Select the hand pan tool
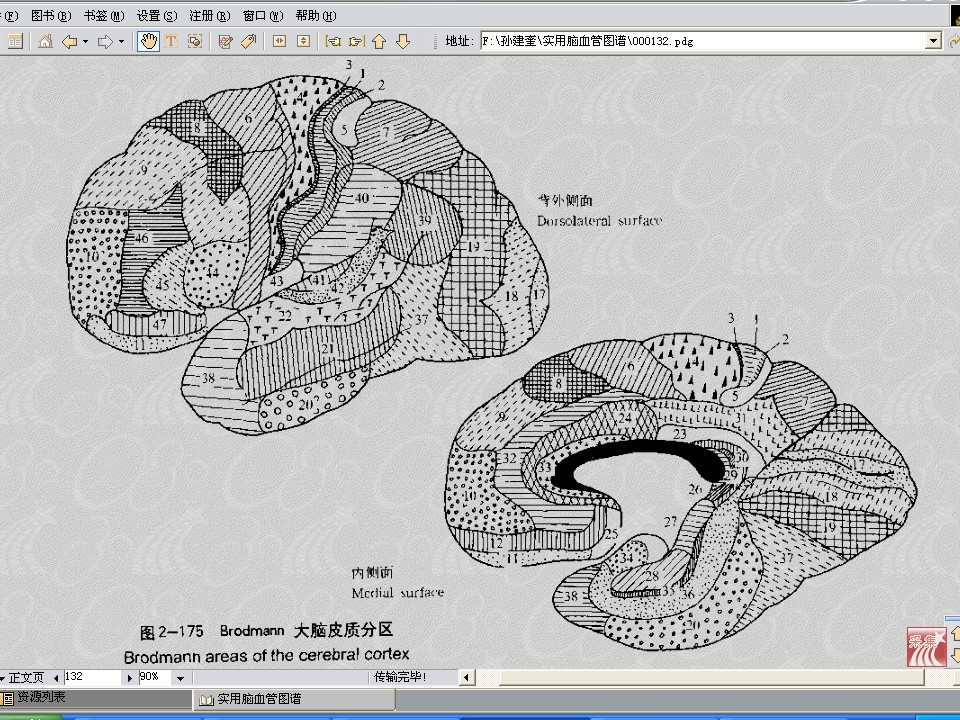Viewport: 960px width, 720px height. (x=148, y=41)
